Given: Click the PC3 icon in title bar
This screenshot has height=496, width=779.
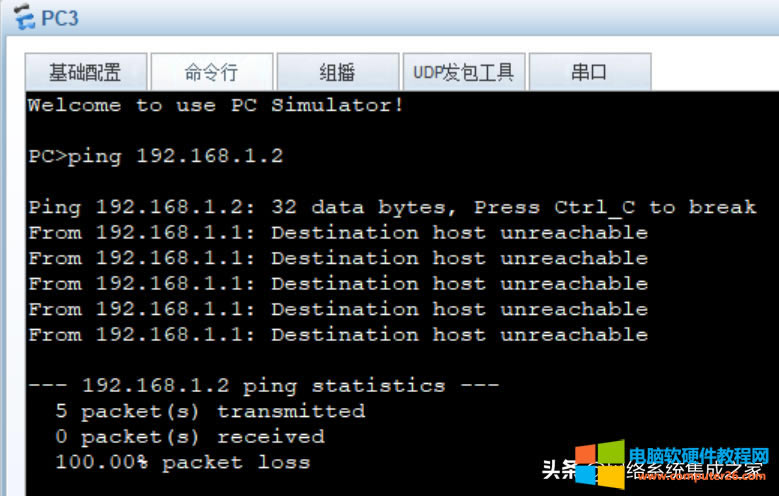Looking at the screenshot, I should click(19, 17).
